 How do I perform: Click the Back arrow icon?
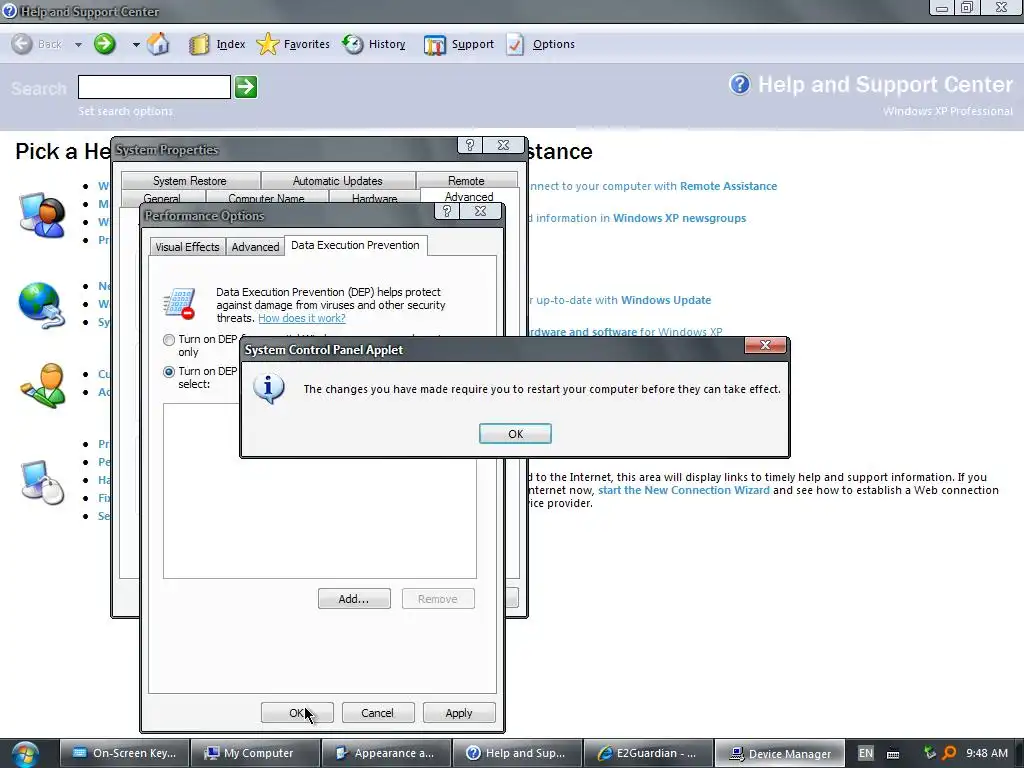[22, 44]
